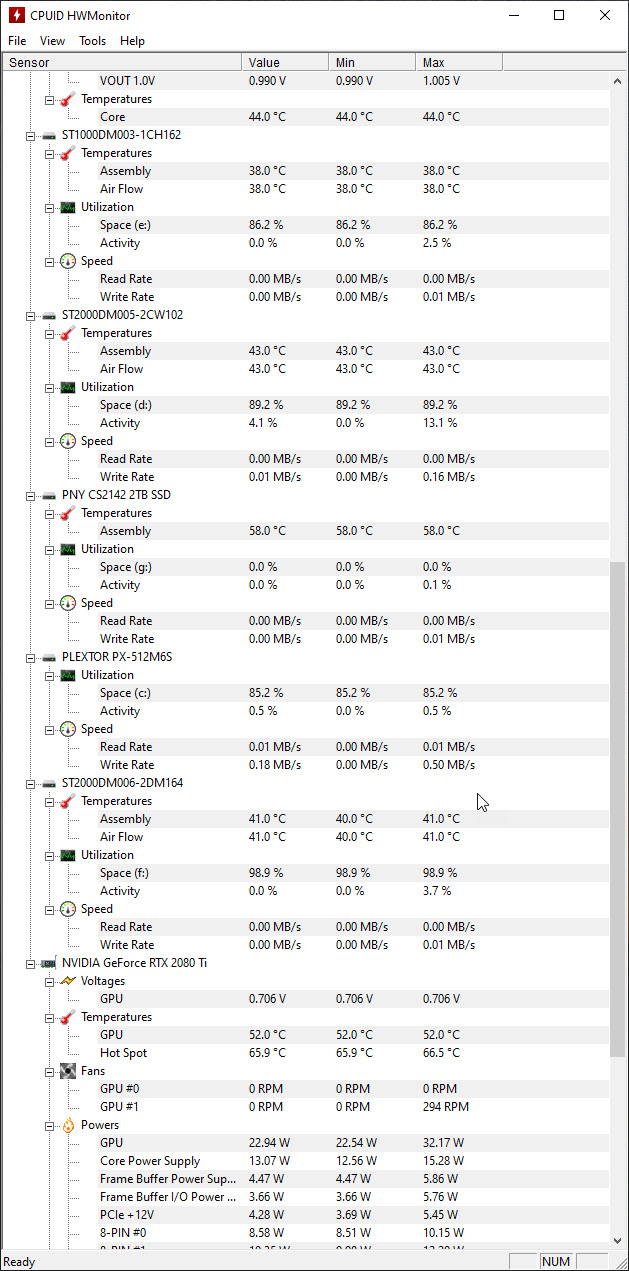Click the Sensor column header

tap(120, 62)
